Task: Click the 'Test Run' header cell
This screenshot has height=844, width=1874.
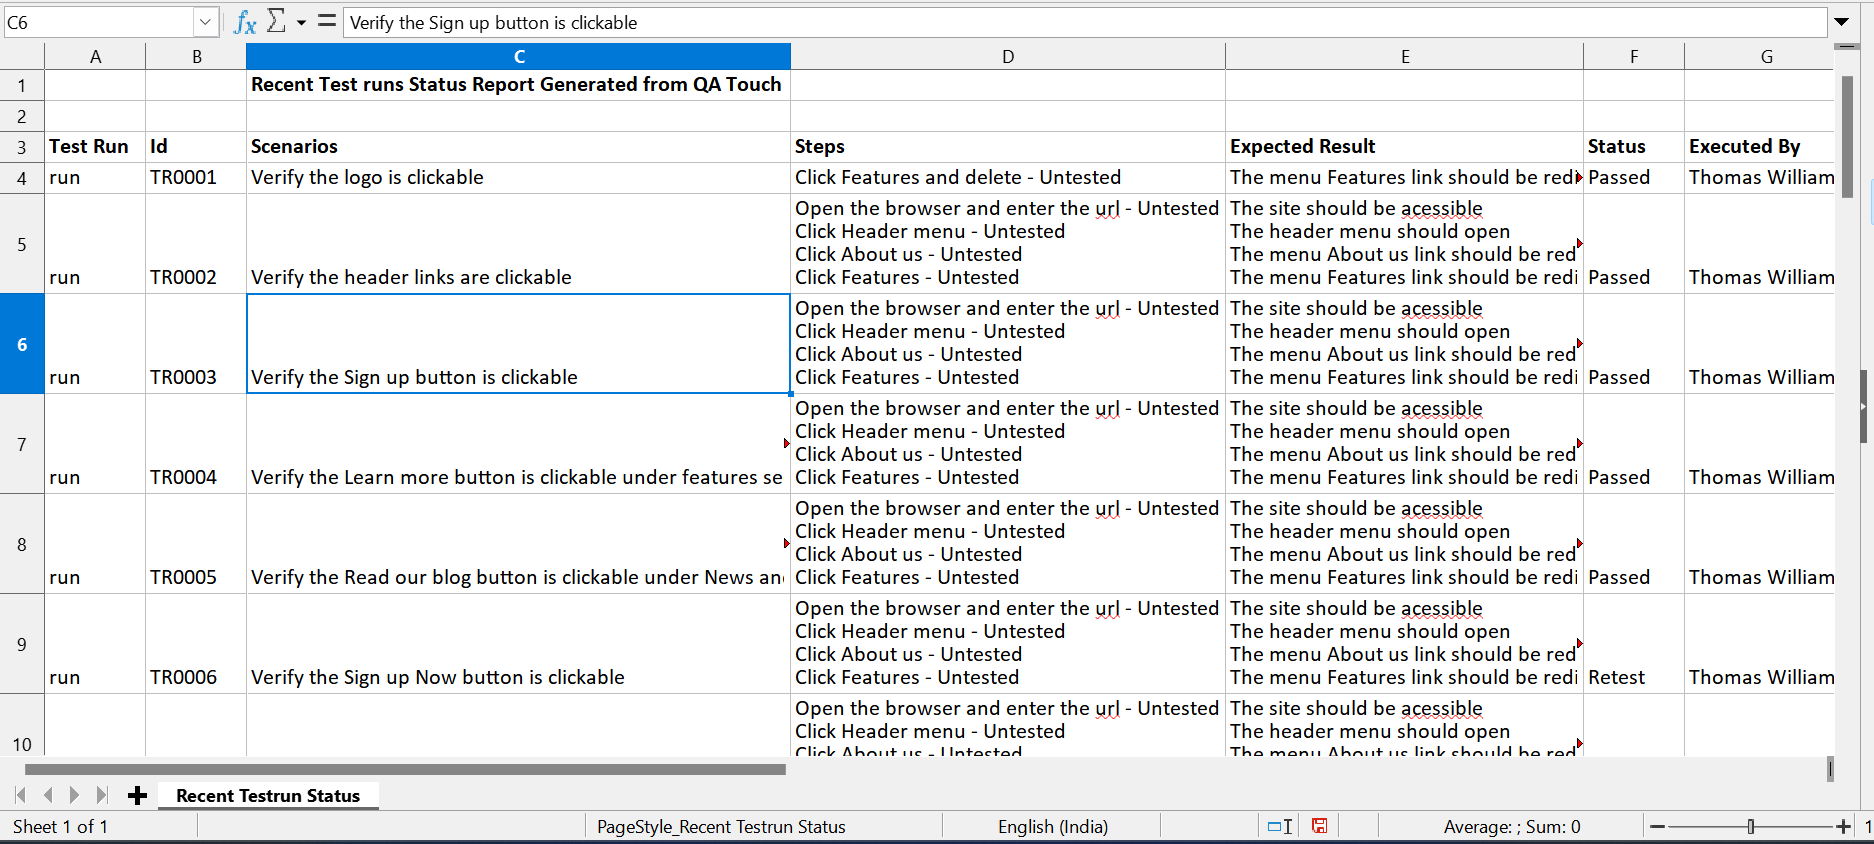Action: [x=95, y=147]
